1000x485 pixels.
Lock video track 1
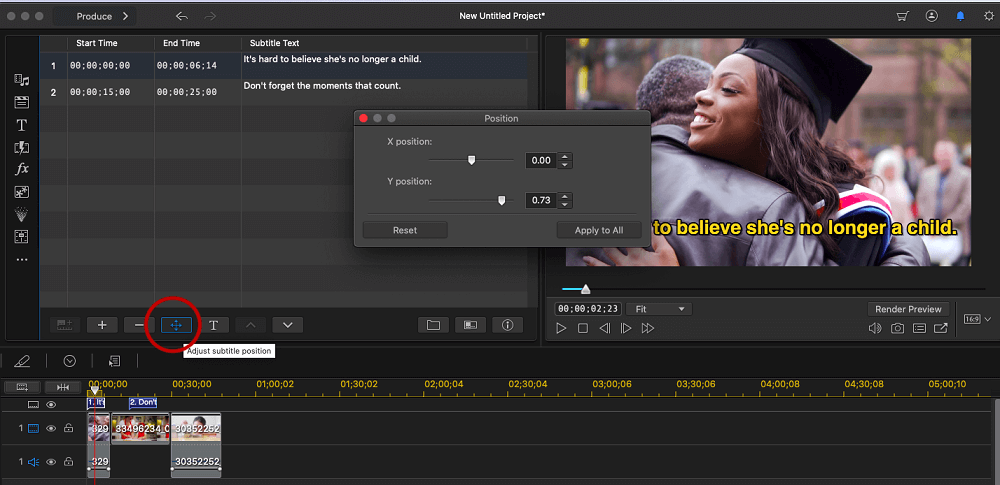click(x=68, y=428)
